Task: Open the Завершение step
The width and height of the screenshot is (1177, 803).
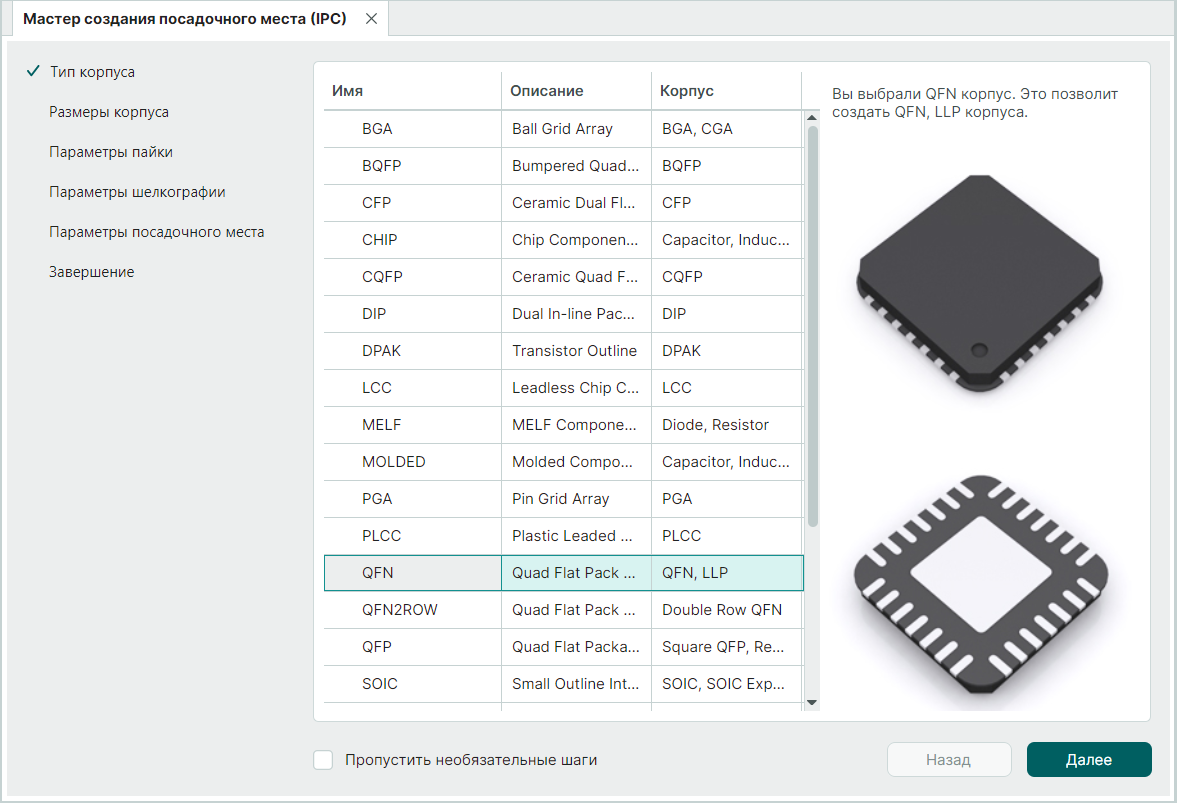Action: pyautogui.click(x=92, y=272)
